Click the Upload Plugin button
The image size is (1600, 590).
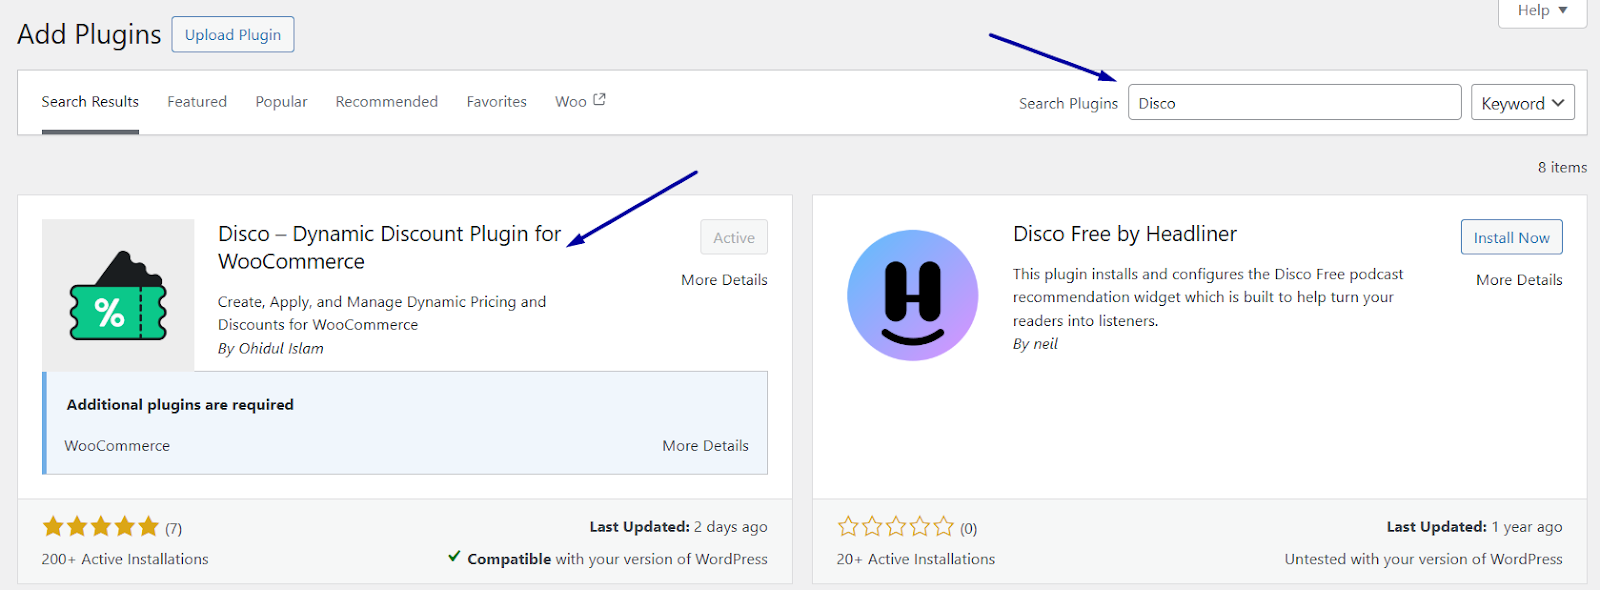(233, 35)
